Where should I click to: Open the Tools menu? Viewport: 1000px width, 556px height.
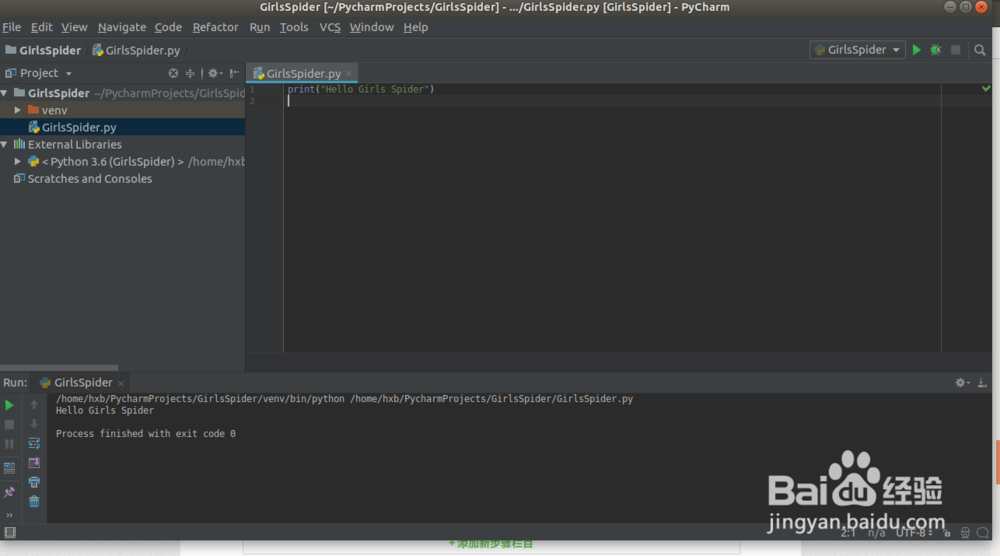click(x=294, y=27)
